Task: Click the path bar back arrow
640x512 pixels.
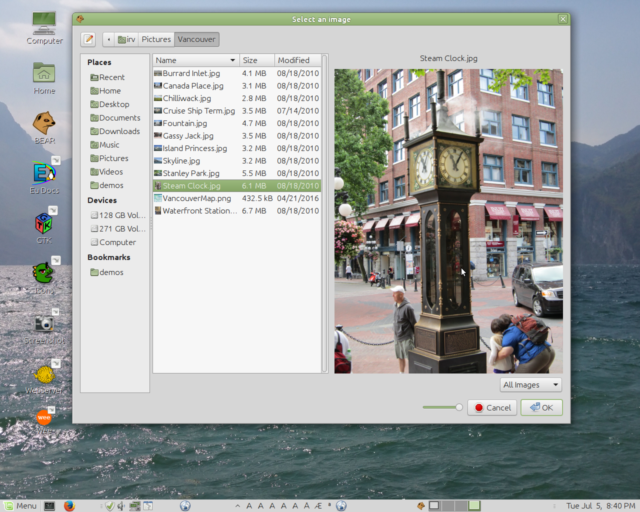Action: pos(108,39)
